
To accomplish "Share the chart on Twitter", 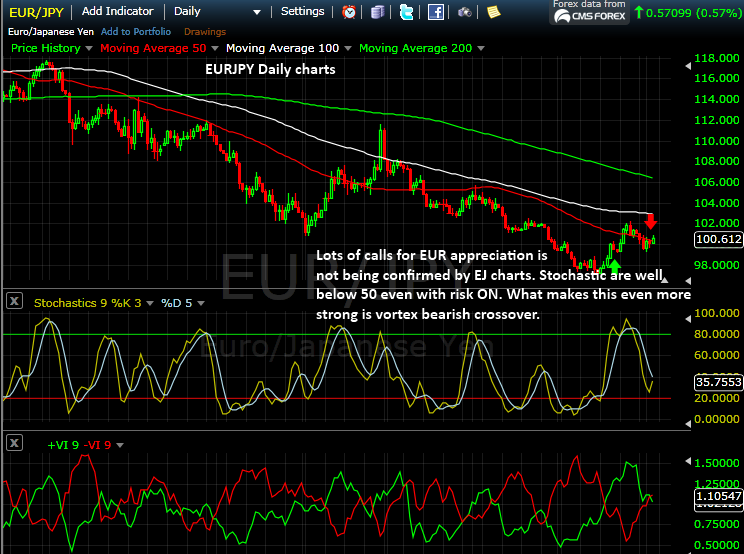I will pyautogui.click(x=407, y=12).
